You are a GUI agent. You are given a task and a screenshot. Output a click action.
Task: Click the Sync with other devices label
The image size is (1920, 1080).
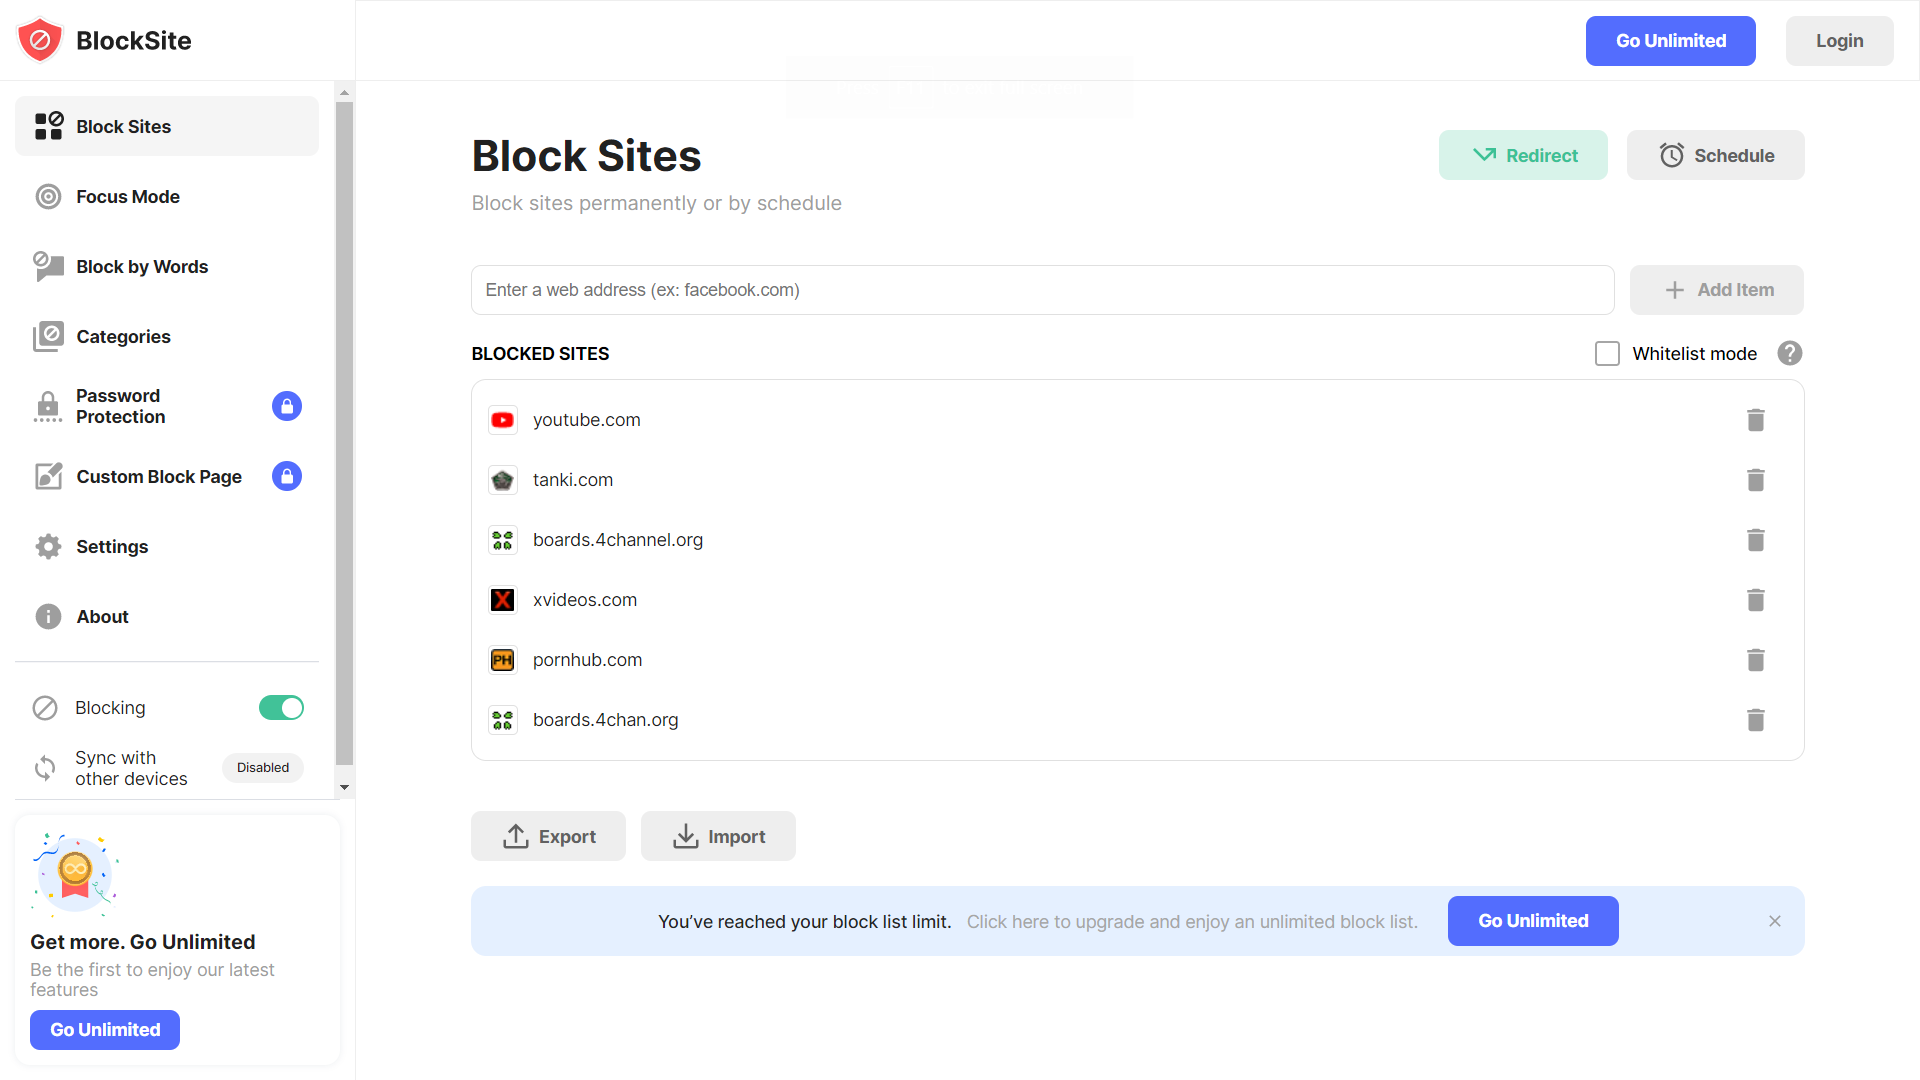[x=131, y=768]
